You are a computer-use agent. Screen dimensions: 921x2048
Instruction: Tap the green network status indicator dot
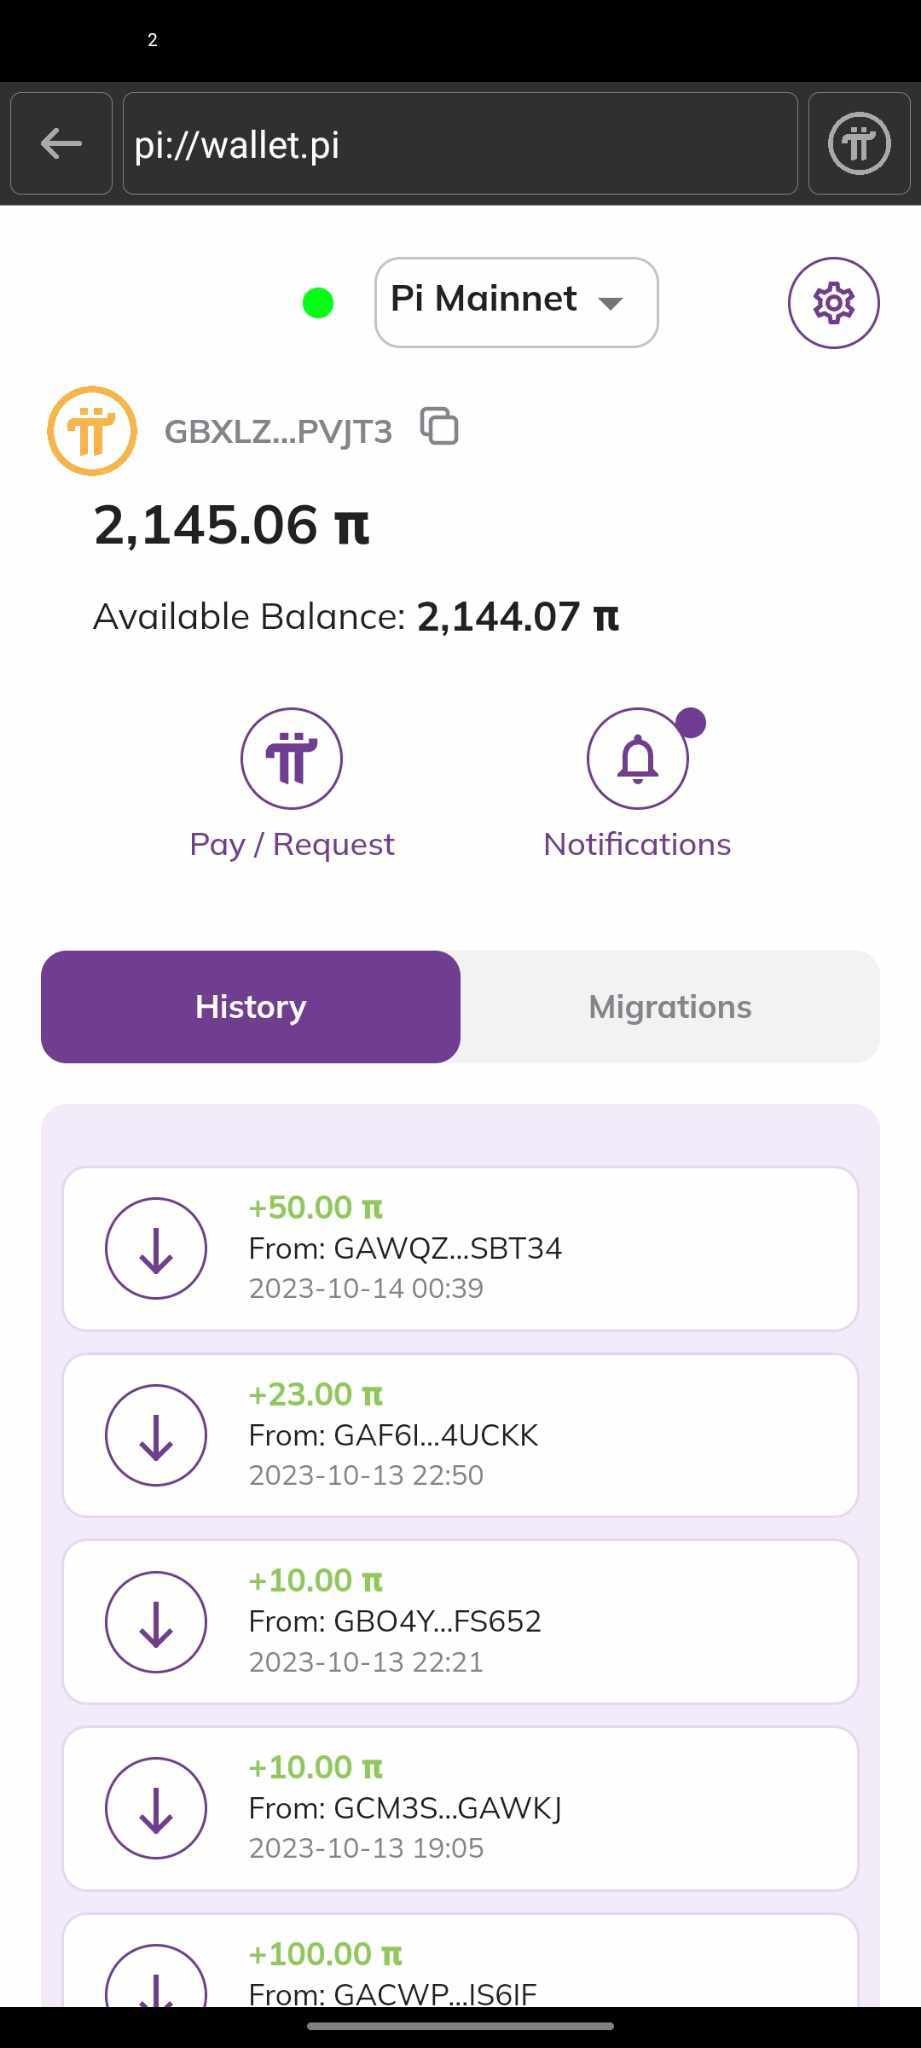318,303
